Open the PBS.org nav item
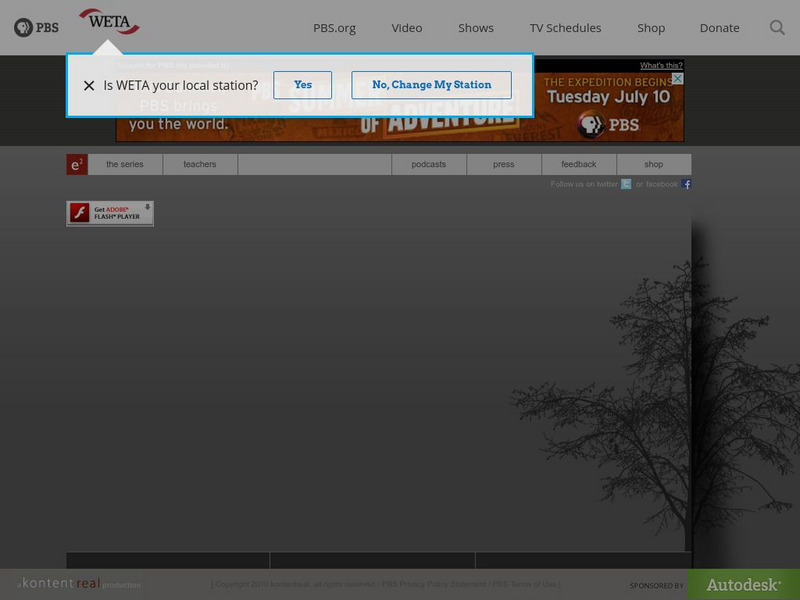This screenshot has height=600, width=800. (334, 28)
